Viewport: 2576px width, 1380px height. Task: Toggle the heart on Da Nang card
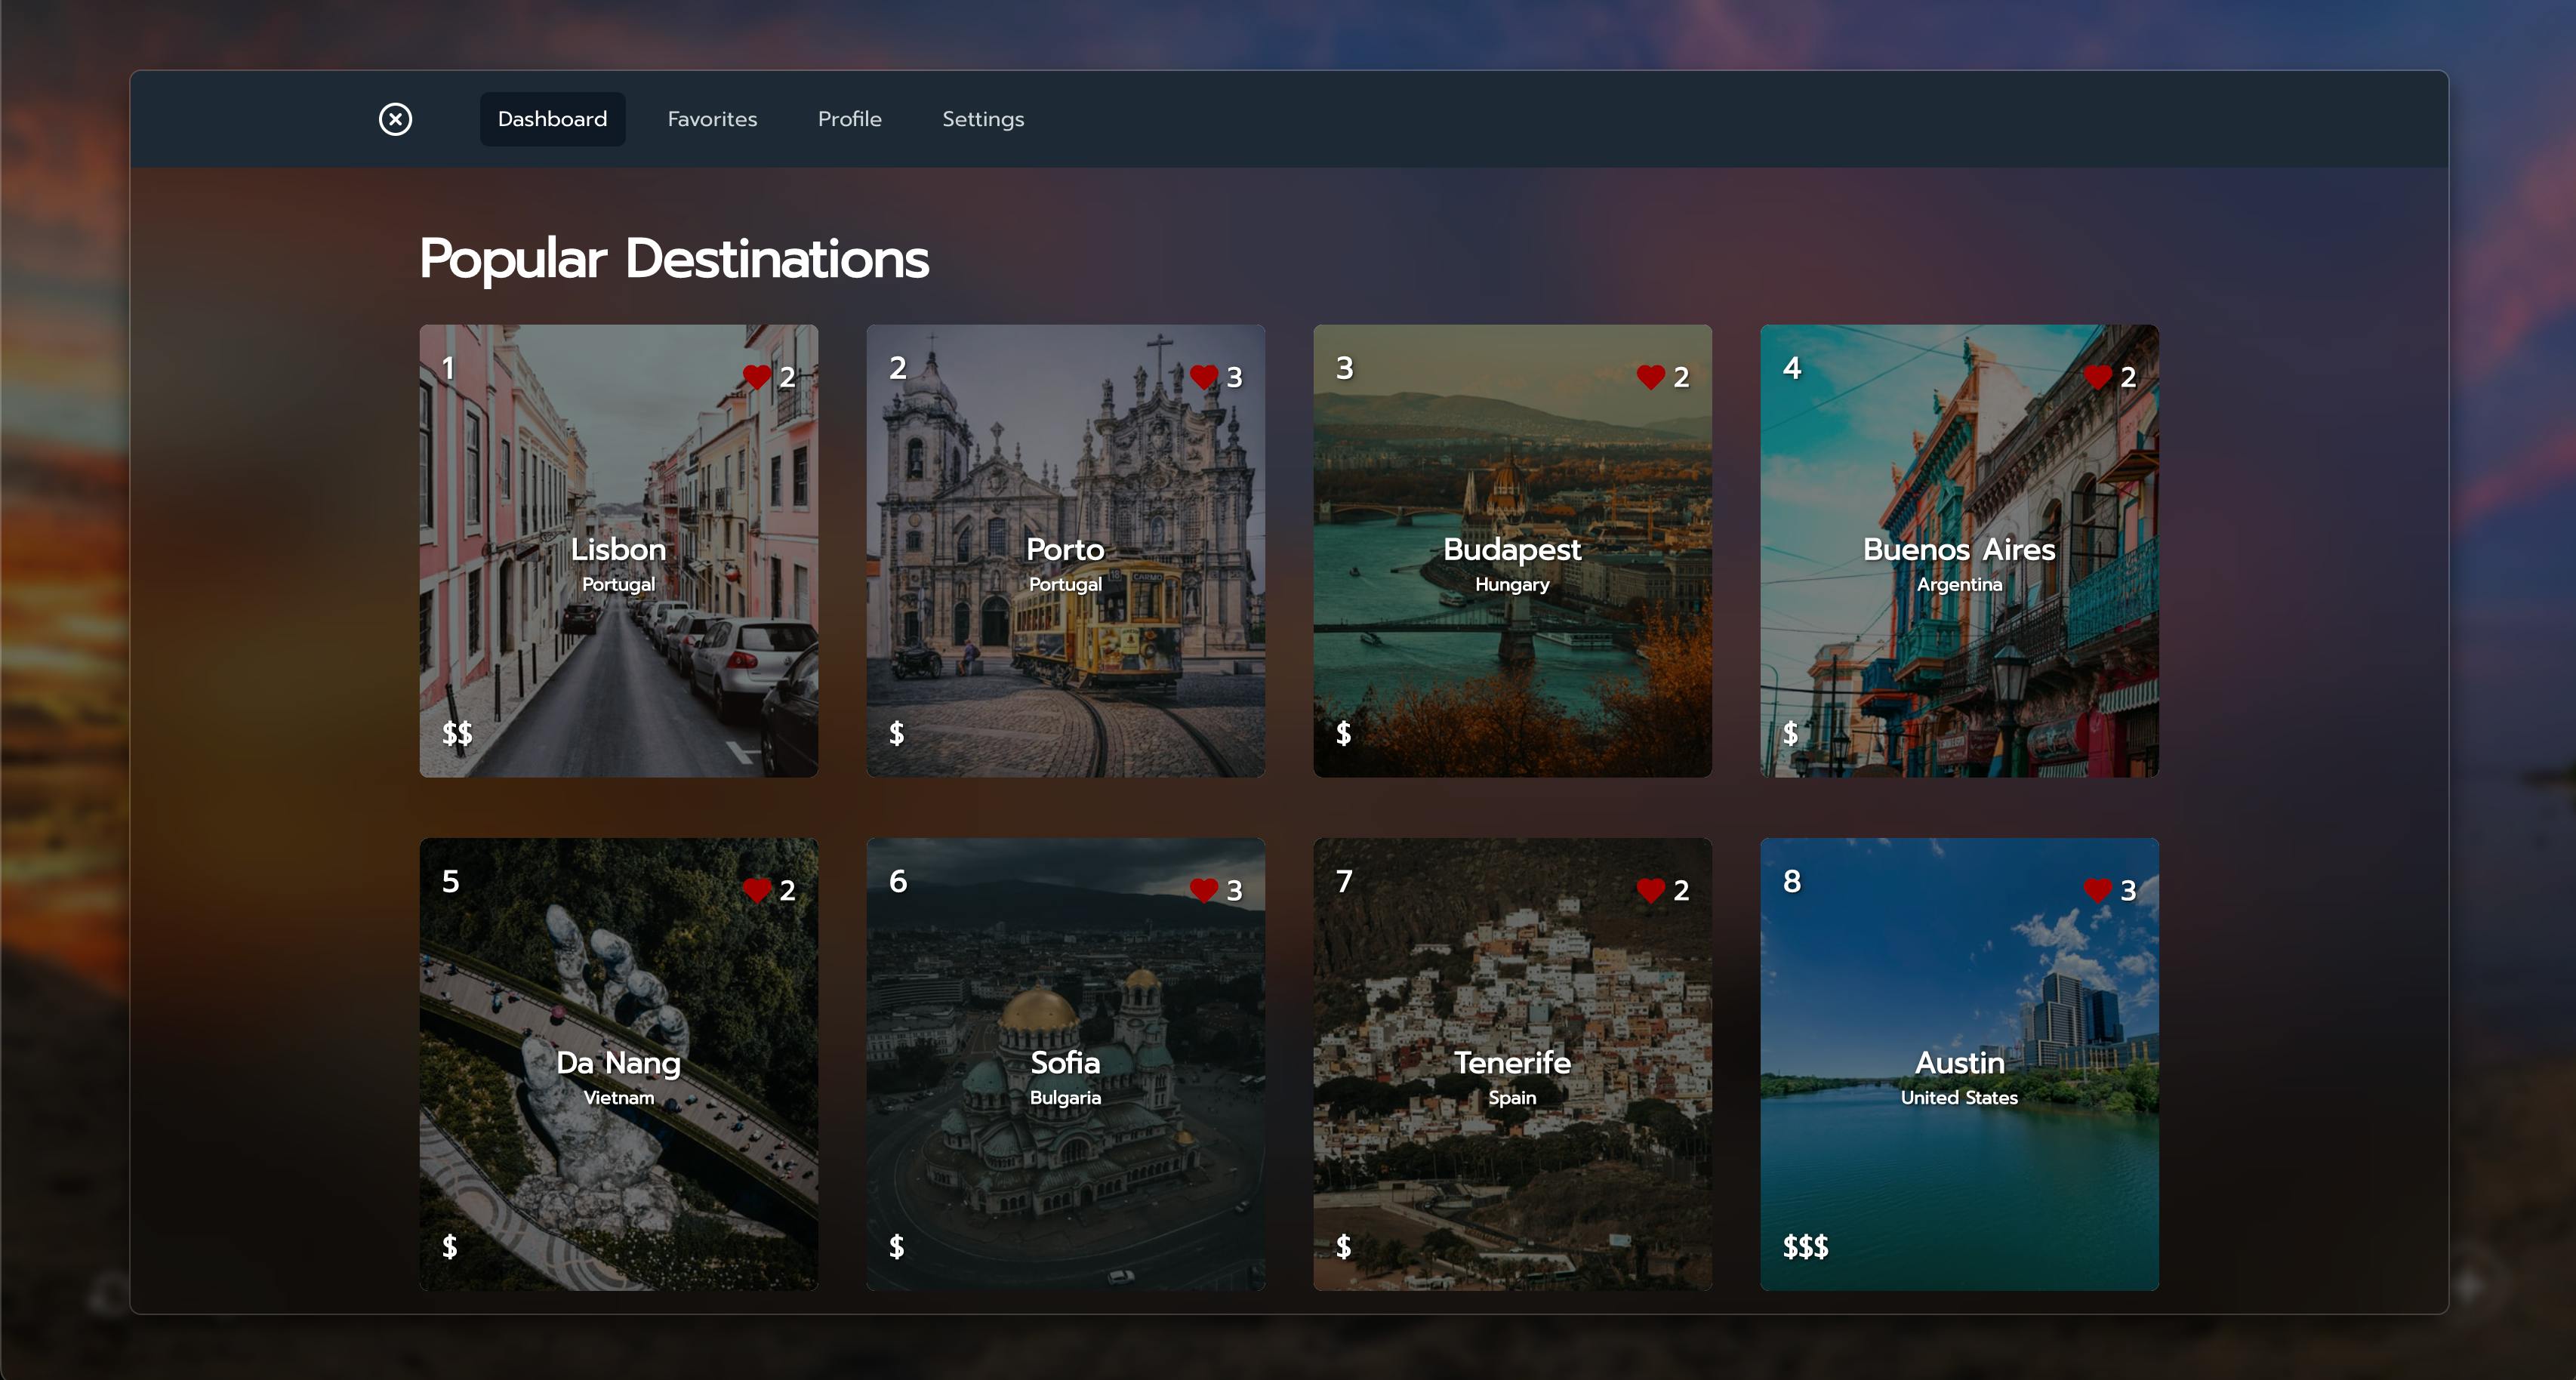(757, 890)
